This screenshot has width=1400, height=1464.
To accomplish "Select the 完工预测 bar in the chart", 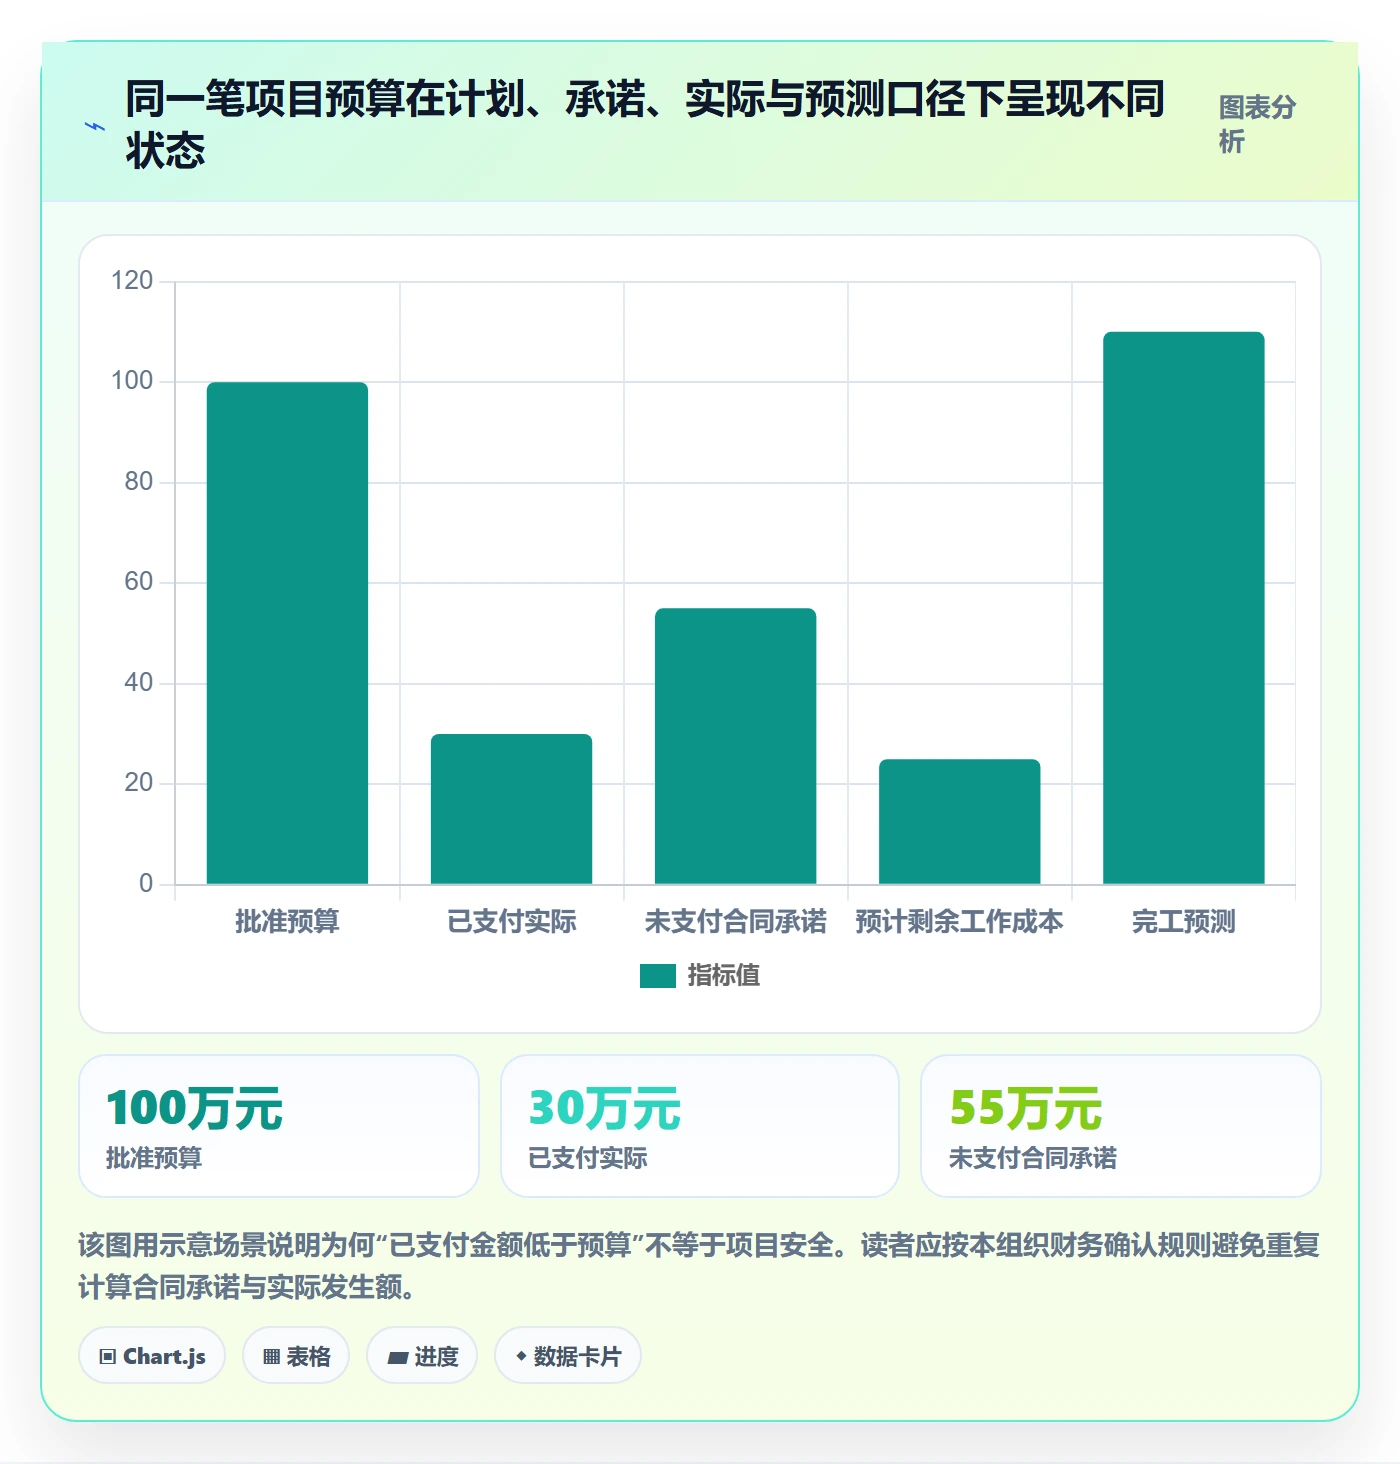I will click(1183, 608).
